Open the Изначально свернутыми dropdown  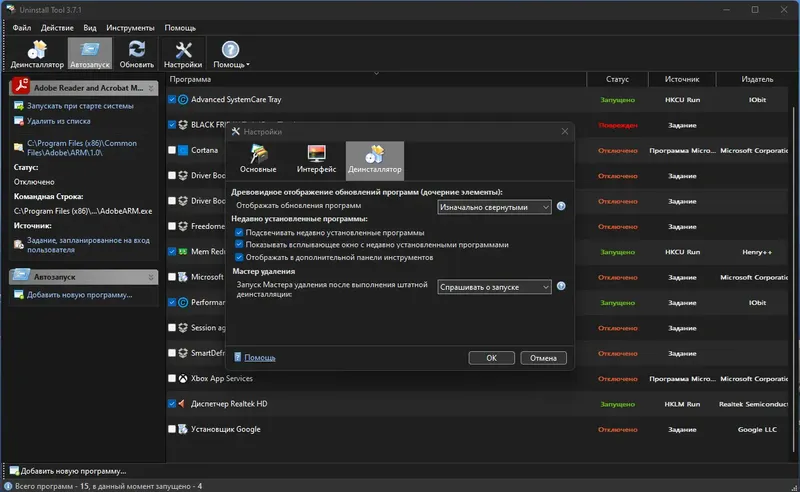494,207
